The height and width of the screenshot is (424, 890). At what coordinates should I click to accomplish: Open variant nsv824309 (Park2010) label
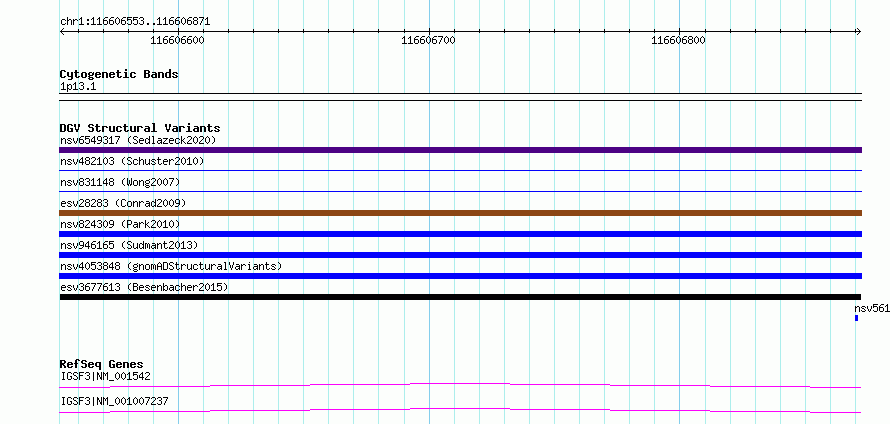pyautogui.click(x=120, y=224)
